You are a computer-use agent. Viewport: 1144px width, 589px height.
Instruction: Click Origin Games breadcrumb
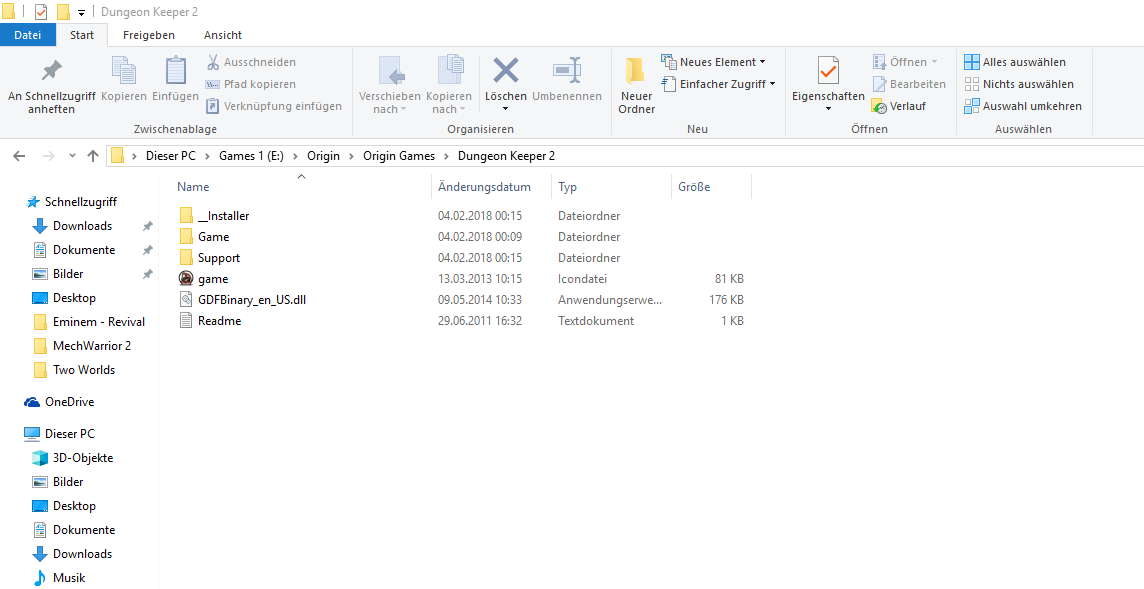coord(399,155)
